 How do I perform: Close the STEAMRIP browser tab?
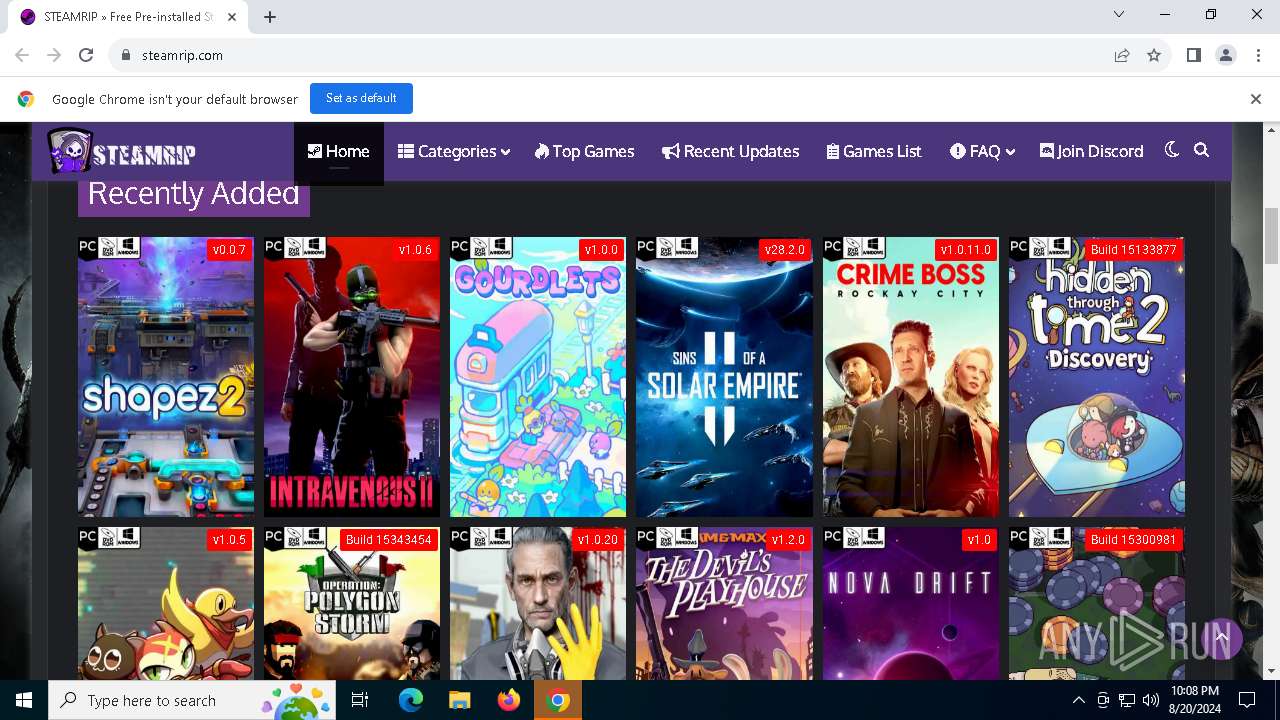(x=232, y=17)
